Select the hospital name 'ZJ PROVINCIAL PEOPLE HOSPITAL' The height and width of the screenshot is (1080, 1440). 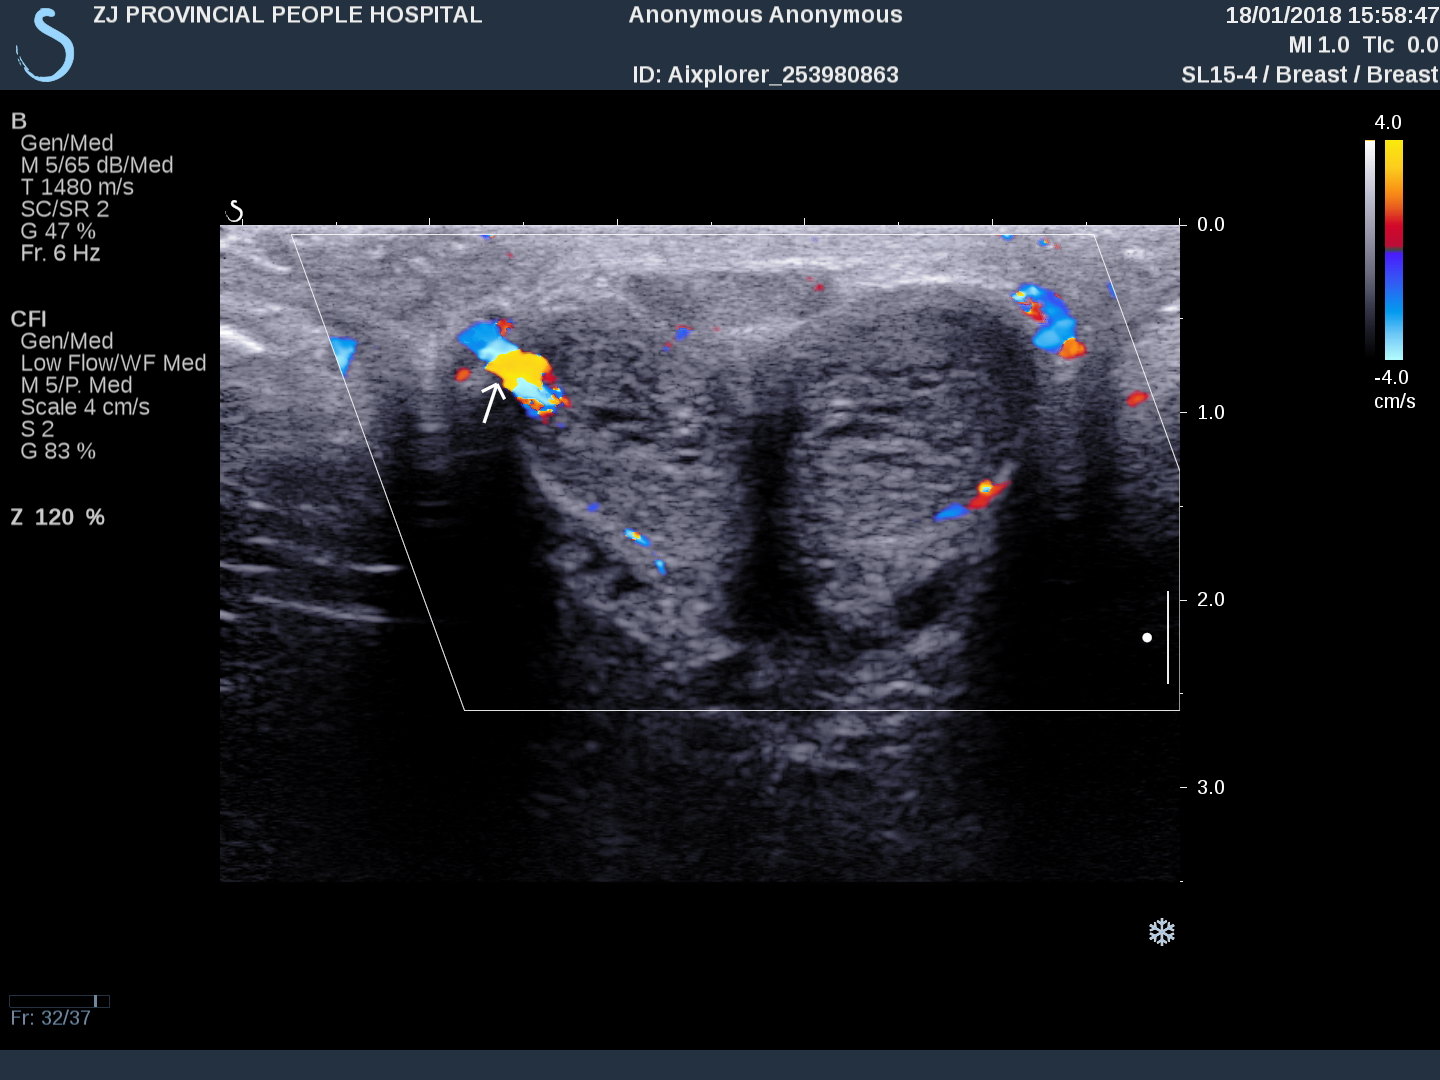pyautogui.click(x=287, y=15)
